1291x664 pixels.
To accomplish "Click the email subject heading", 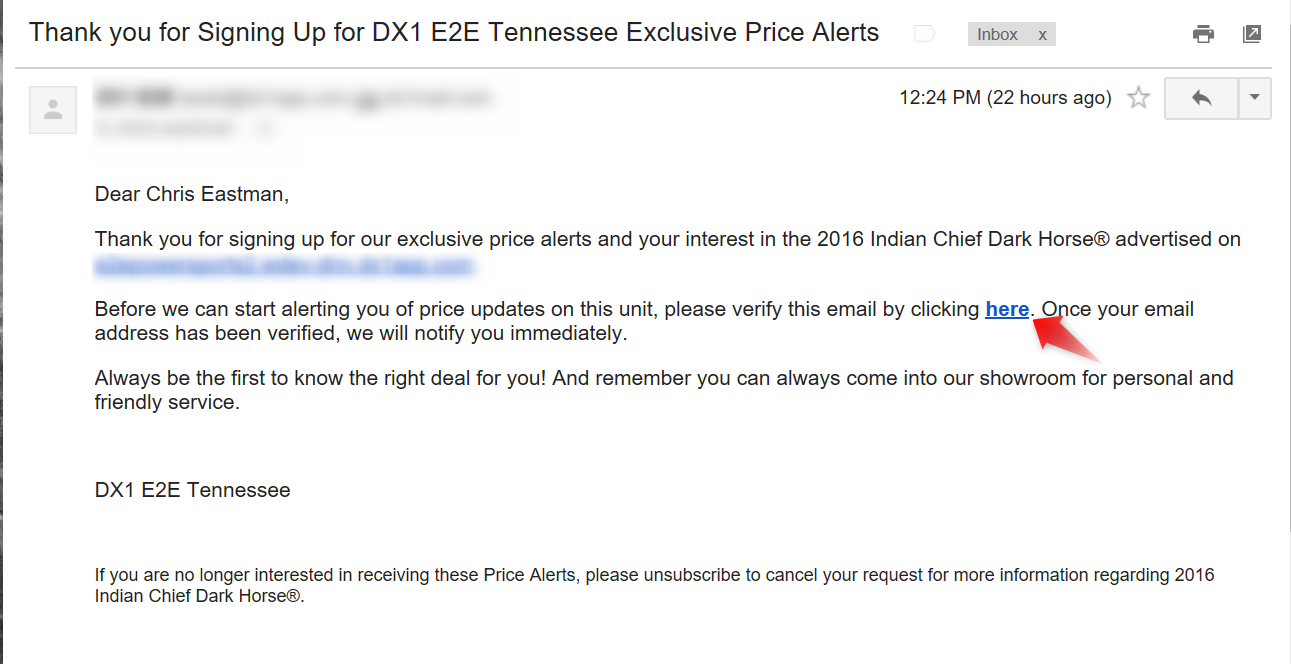I will click(454, 32).
